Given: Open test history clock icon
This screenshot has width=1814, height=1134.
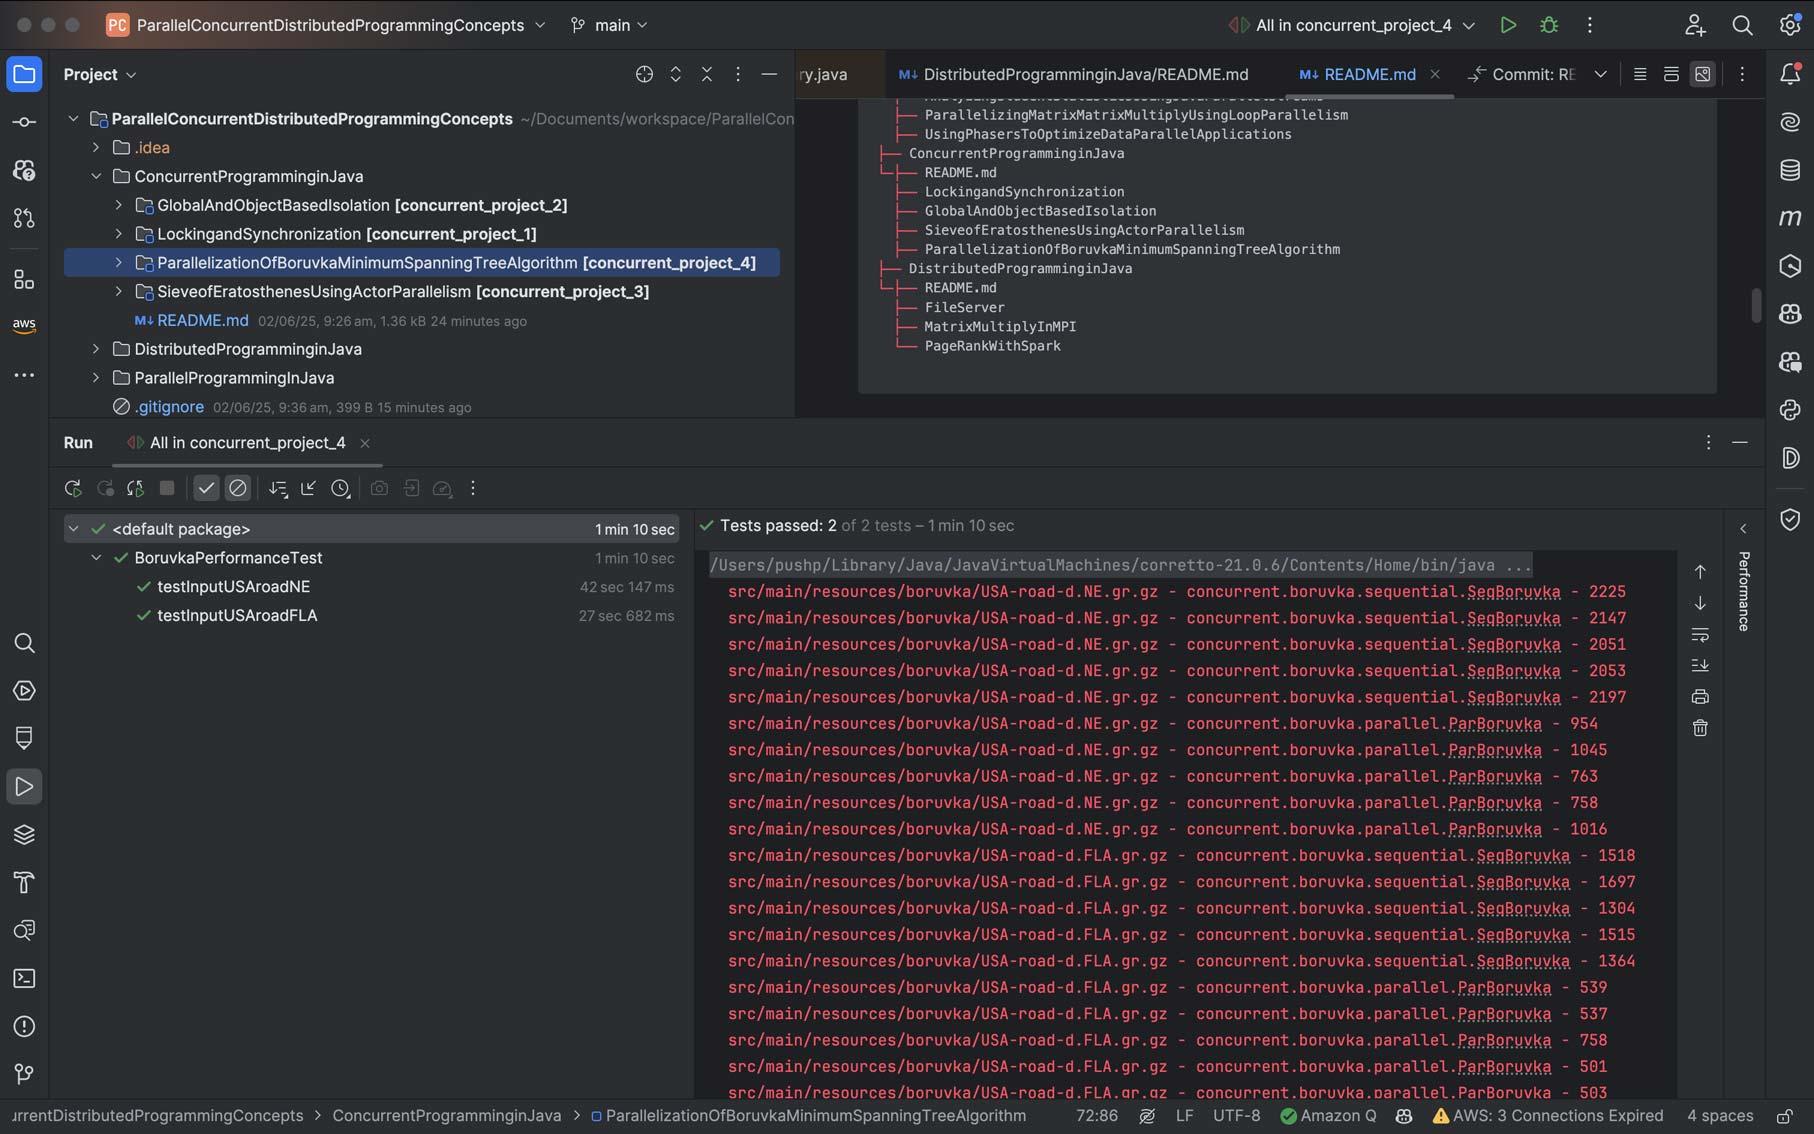Looking at the screenshot, I should 340,488.
